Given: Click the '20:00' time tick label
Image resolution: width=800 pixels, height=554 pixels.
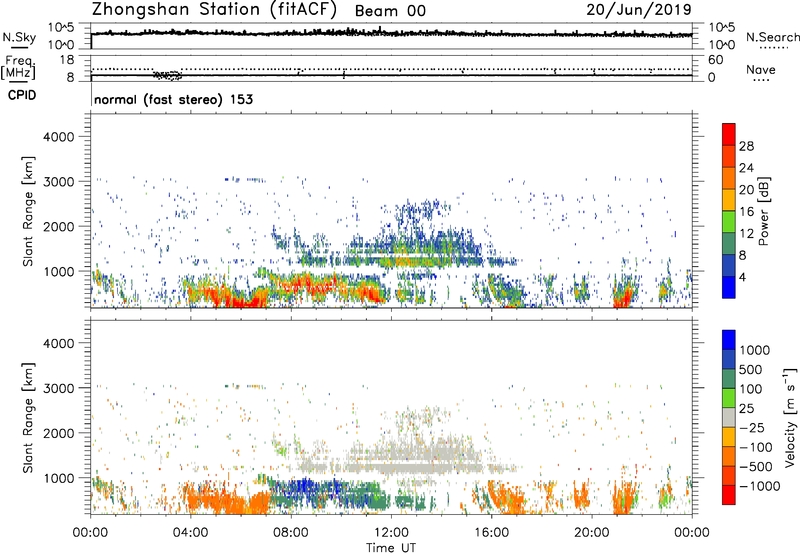Looking at the screenshot, I should click(x=592, y=533).
